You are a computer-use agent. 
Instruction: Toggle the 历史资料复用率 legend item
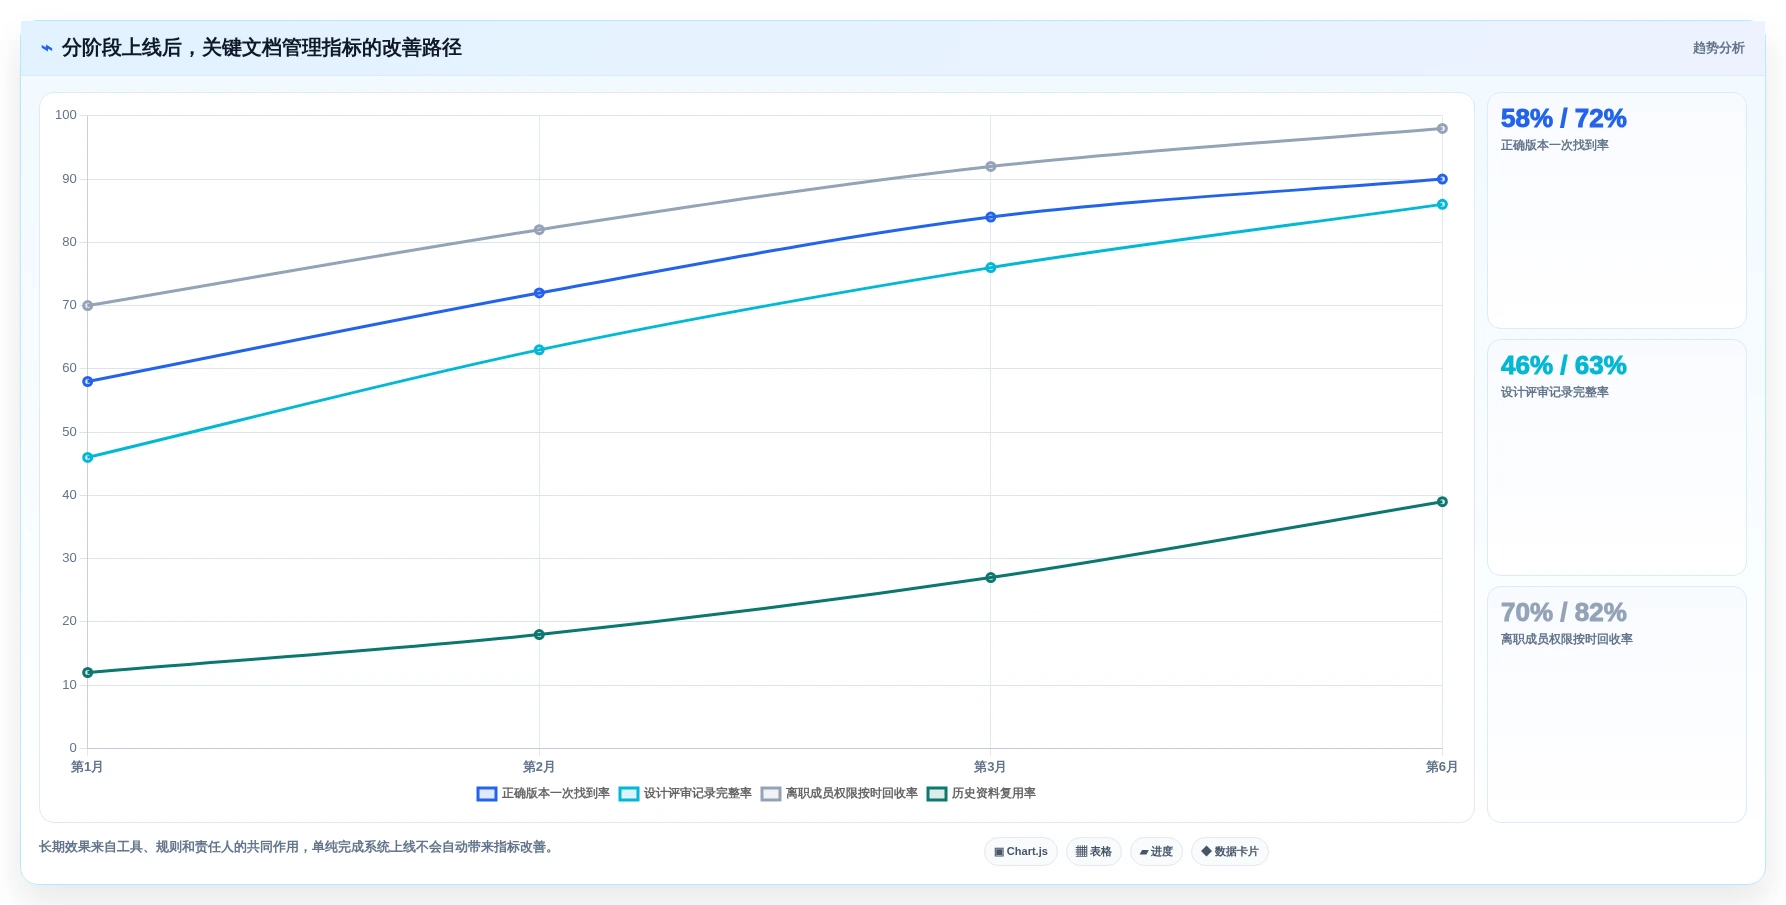(981, 794)
